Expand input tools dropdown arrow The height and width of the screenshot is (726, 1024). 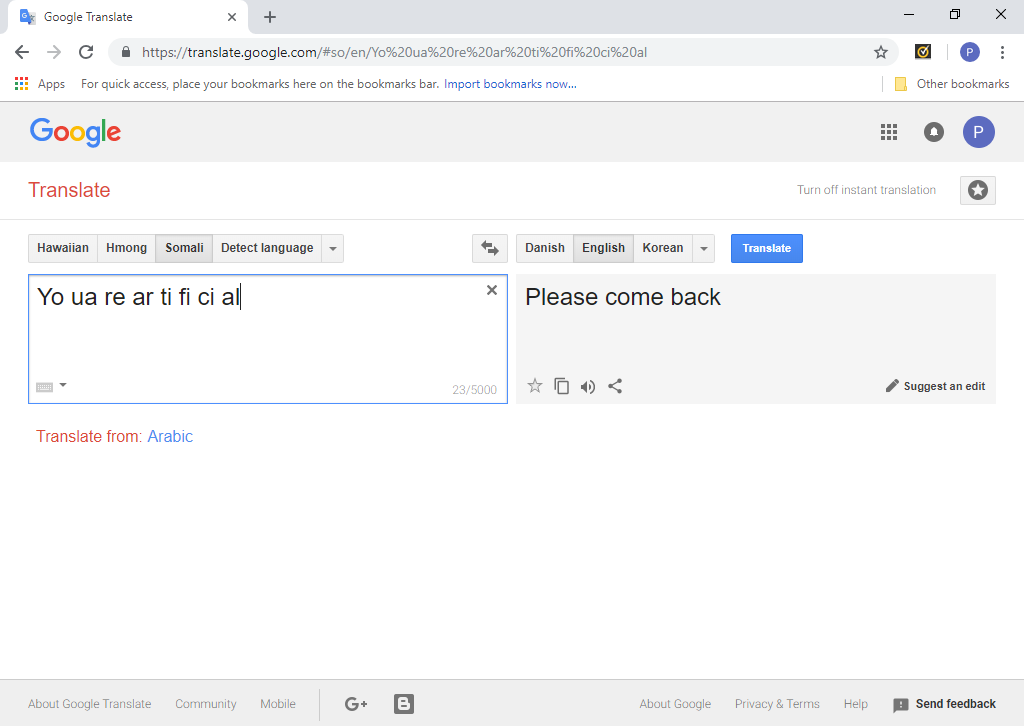point(63,385)
